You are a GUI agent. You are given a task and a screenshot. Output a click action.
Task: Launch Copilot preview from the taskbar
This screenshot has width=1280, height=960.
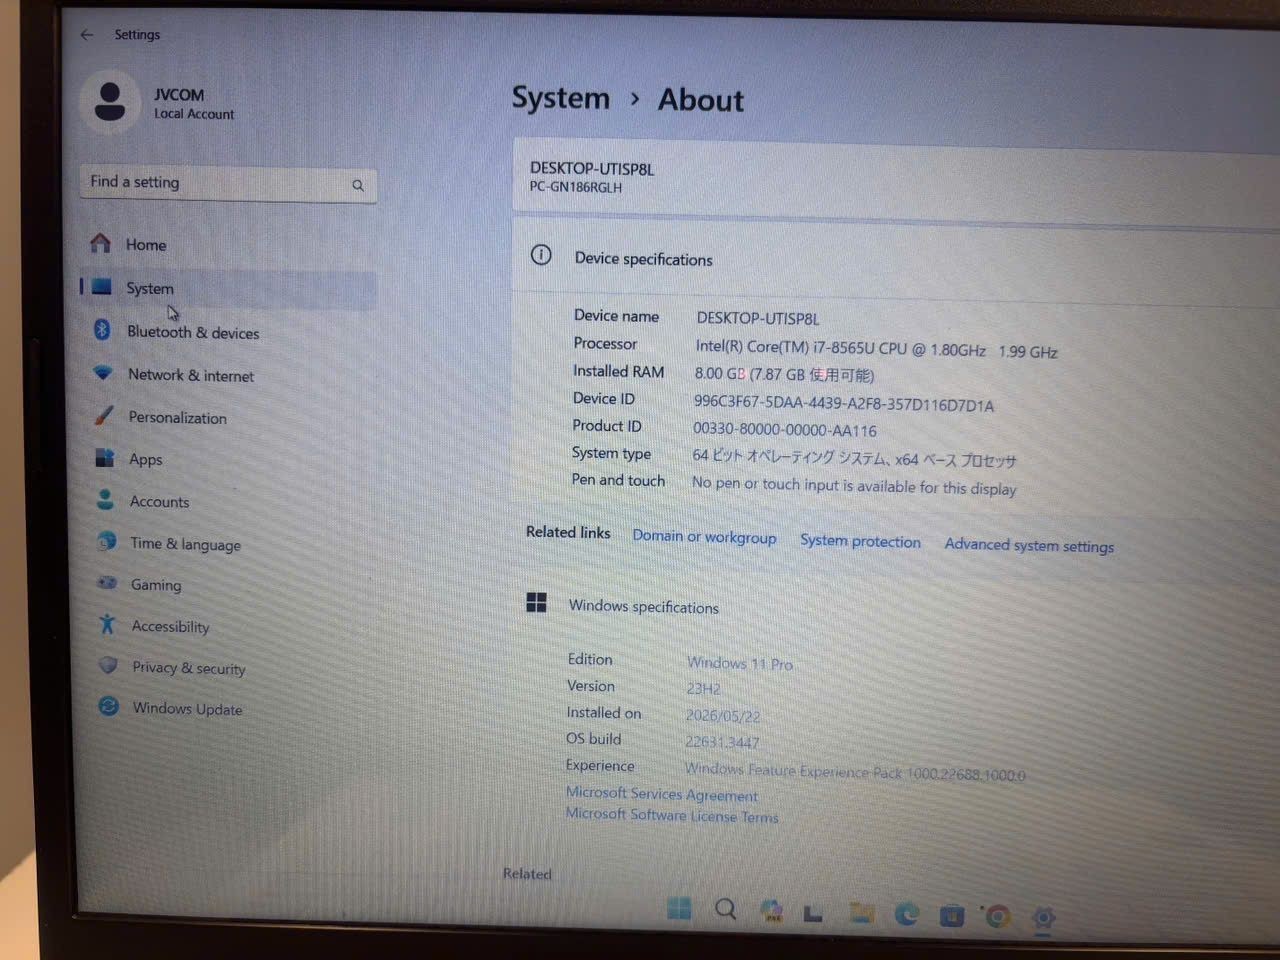[x=771, y=911]
